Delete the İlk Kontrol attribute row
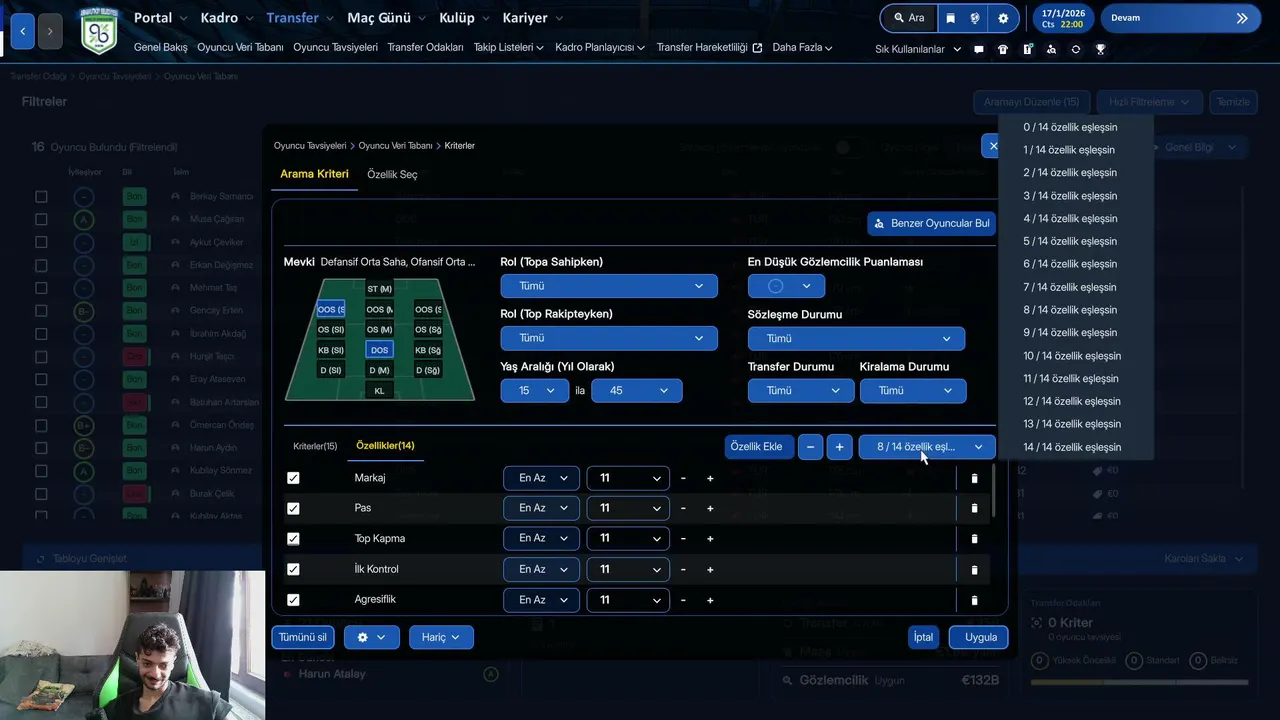This screenshot has height=720, width=1280. point(975,570)
